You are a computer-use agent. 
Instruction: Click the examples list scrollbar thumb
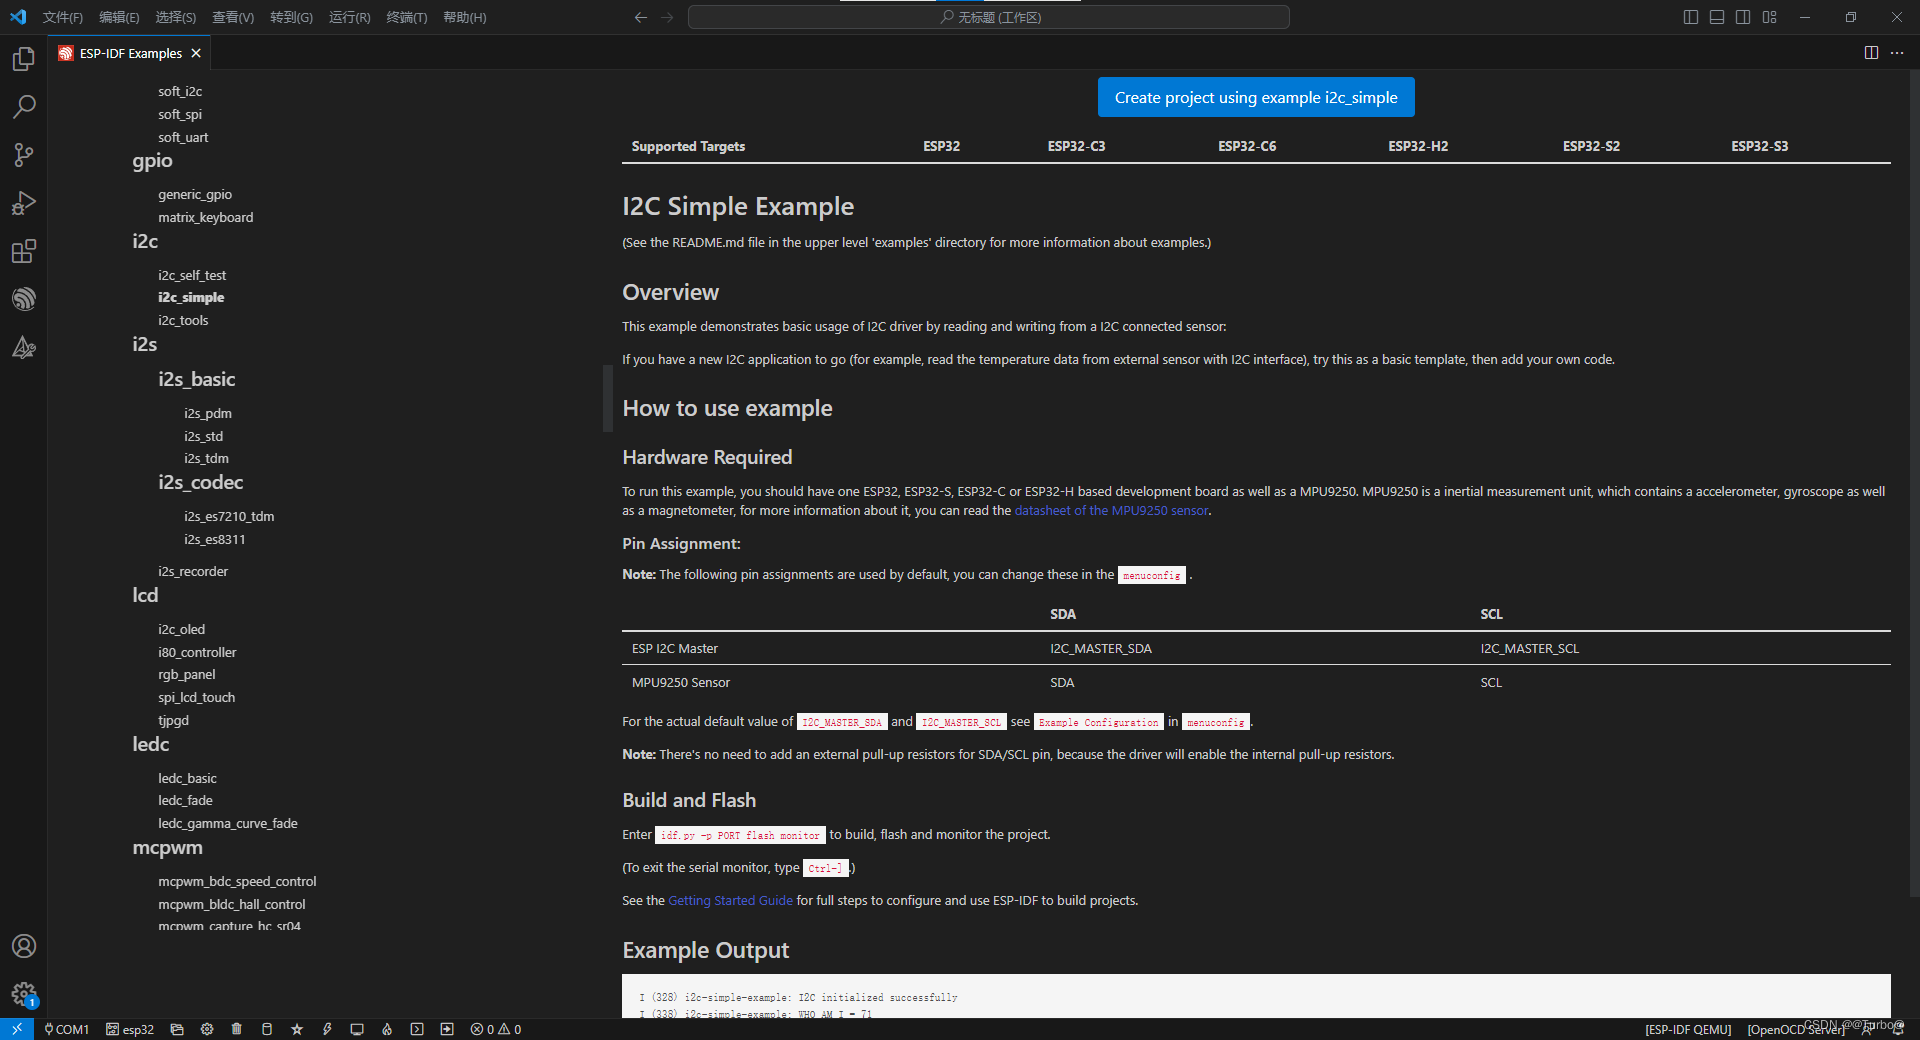pos(607,398)
